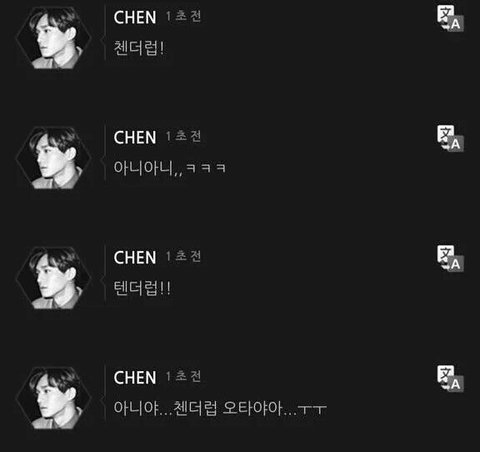Click CHEN username above 아니아니 comment
Viewport: 480px width, 452px height.
coord(135,137)
